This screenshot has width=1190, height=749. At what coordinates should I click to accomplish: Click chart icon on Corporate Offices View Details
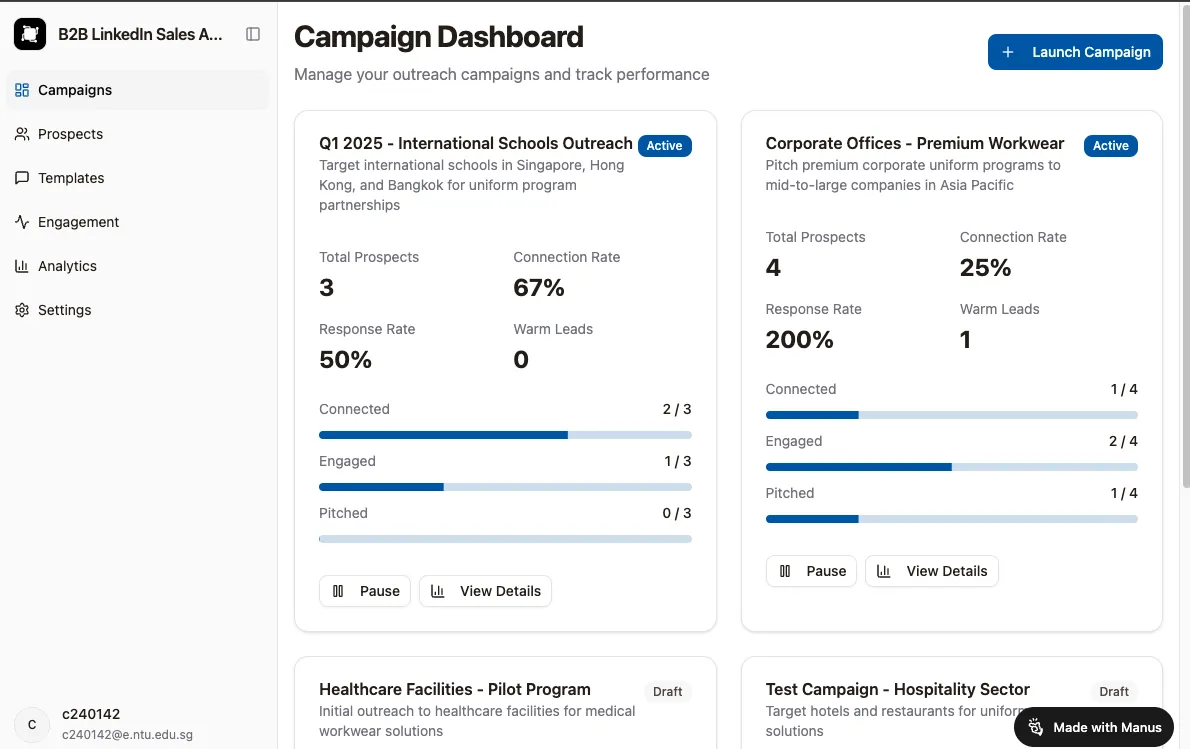(x=883, y=571)
